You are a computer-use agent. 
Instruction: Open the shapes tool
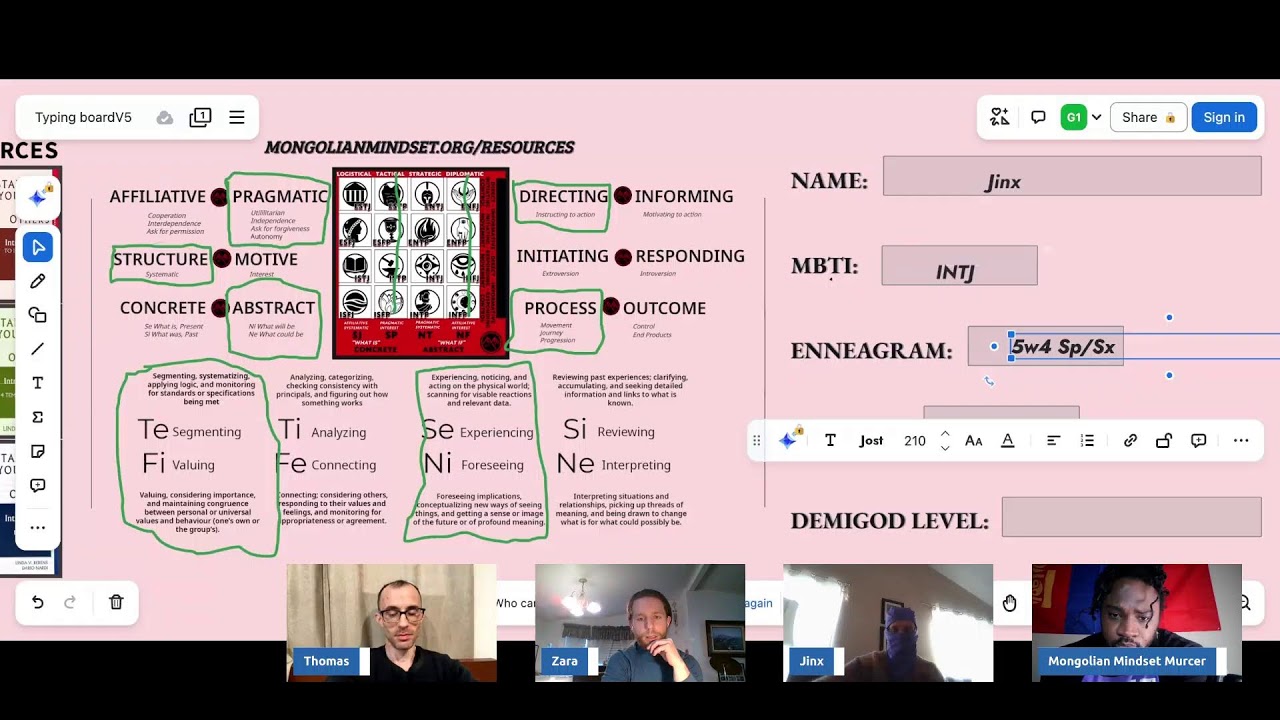click(x=38, y=315)
